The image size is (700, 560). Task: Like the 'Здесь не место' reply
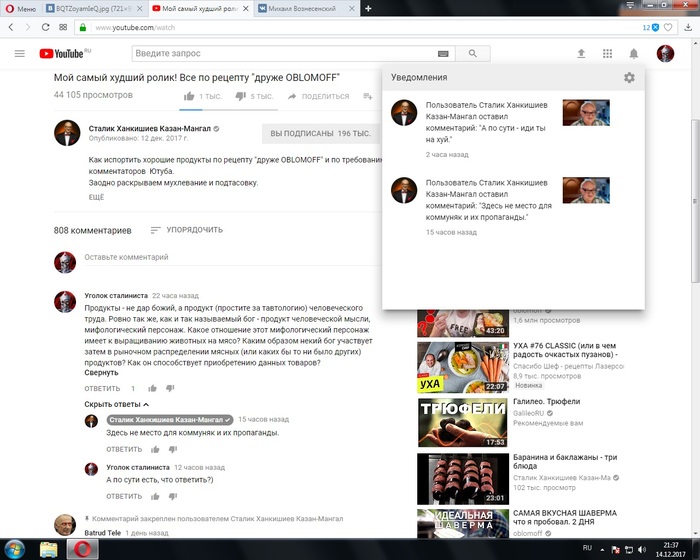155,449
